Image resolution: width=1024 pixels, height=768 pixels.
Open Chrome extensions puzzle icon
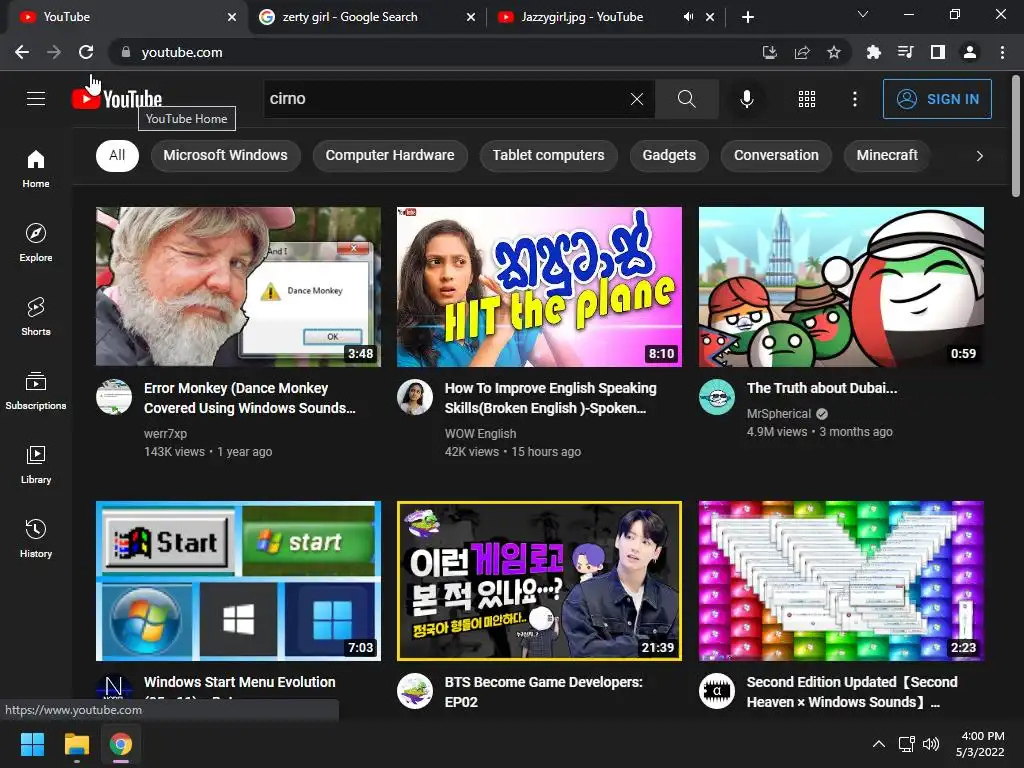(x=873, y=52)
